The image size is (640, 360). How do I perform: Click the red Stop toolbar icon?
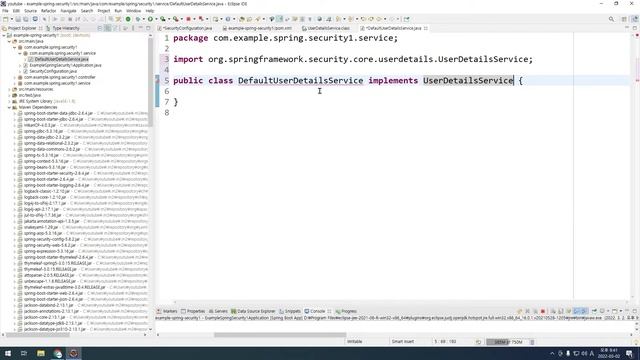coord(188,19)
